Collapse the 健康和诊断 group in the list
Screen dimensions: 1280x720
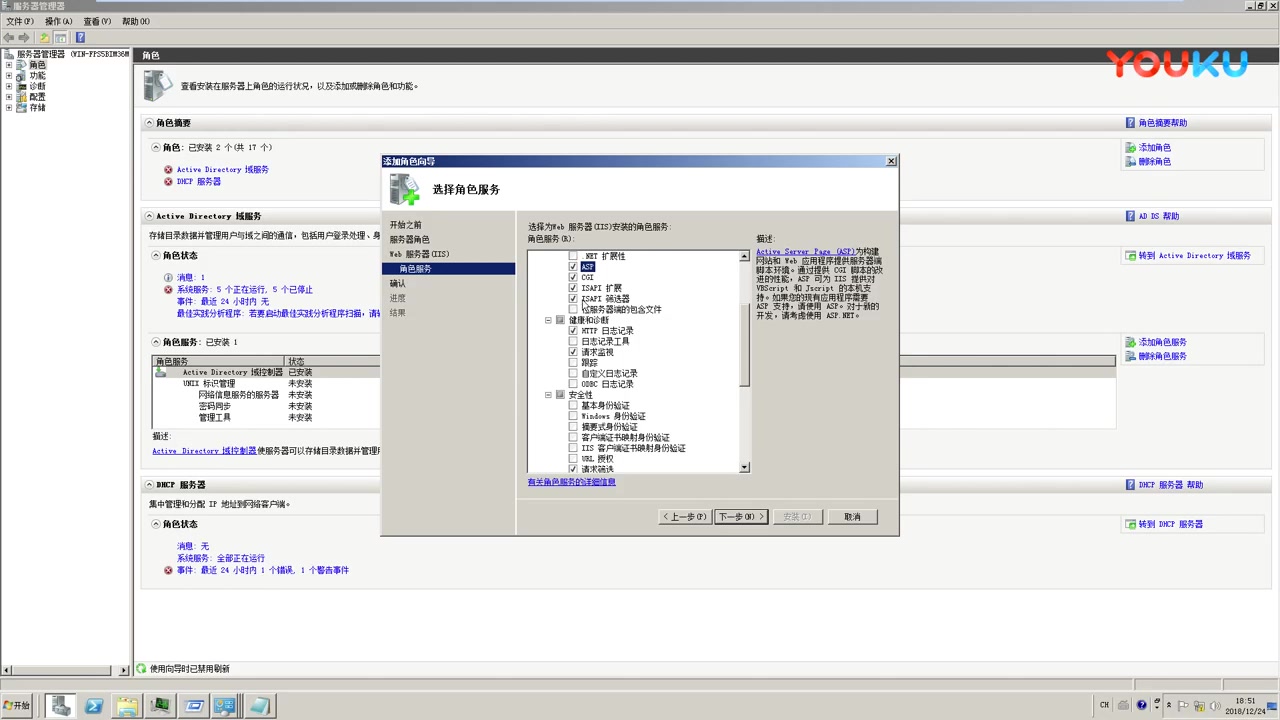click(548, 320)
